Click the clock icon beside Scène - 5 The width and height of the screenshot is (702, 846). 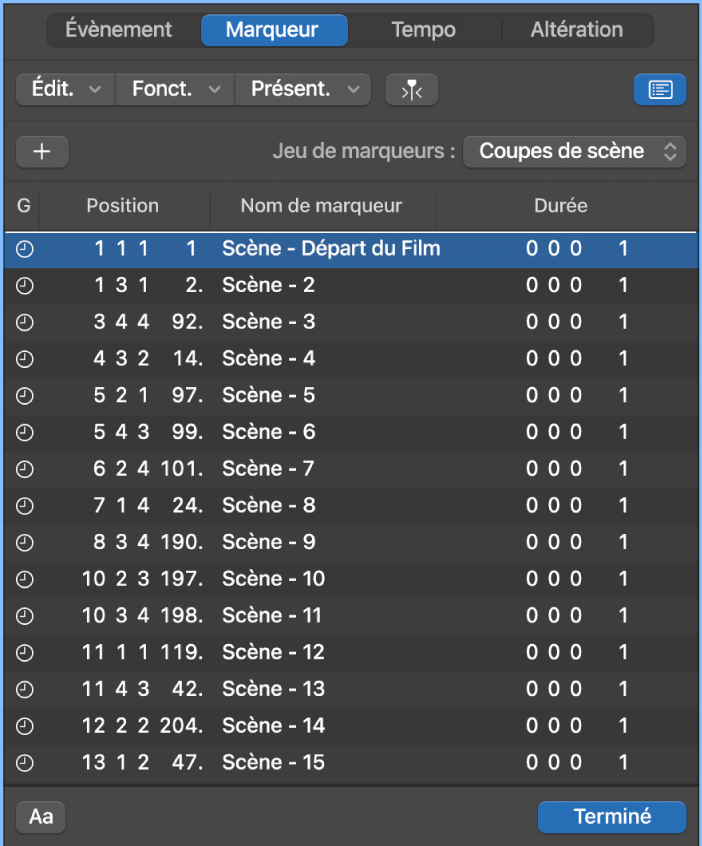pos(24,395)
